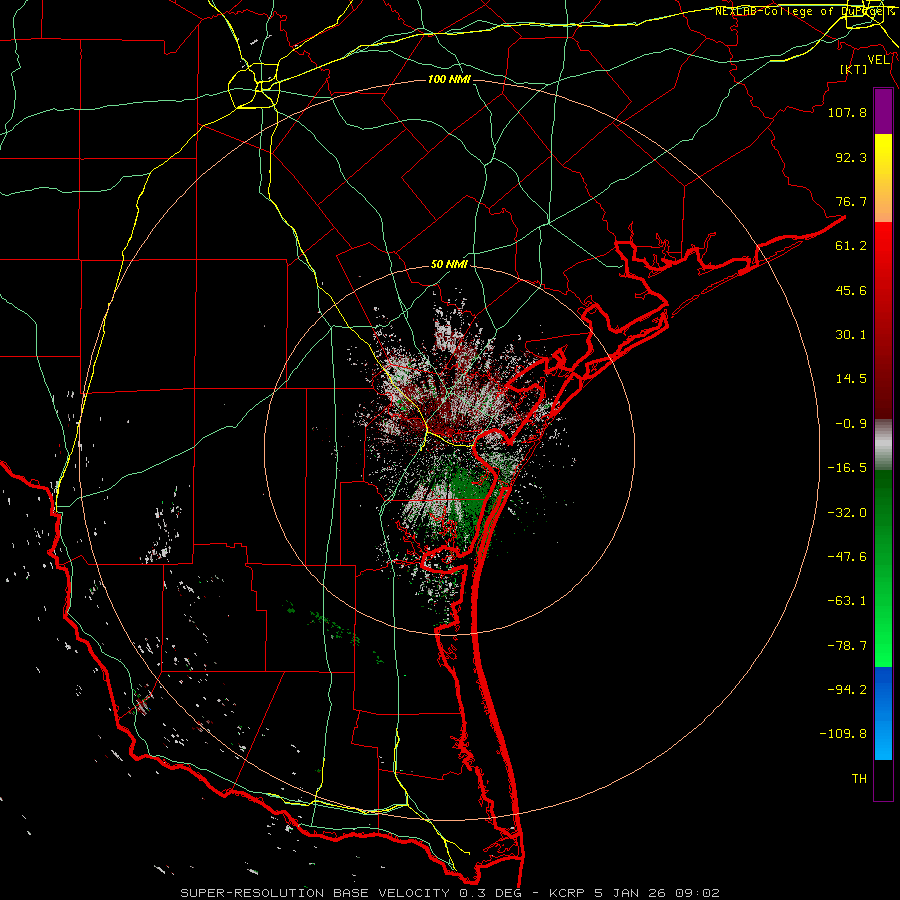Click the 50 NMI range ring label

[x=449, y=265]
